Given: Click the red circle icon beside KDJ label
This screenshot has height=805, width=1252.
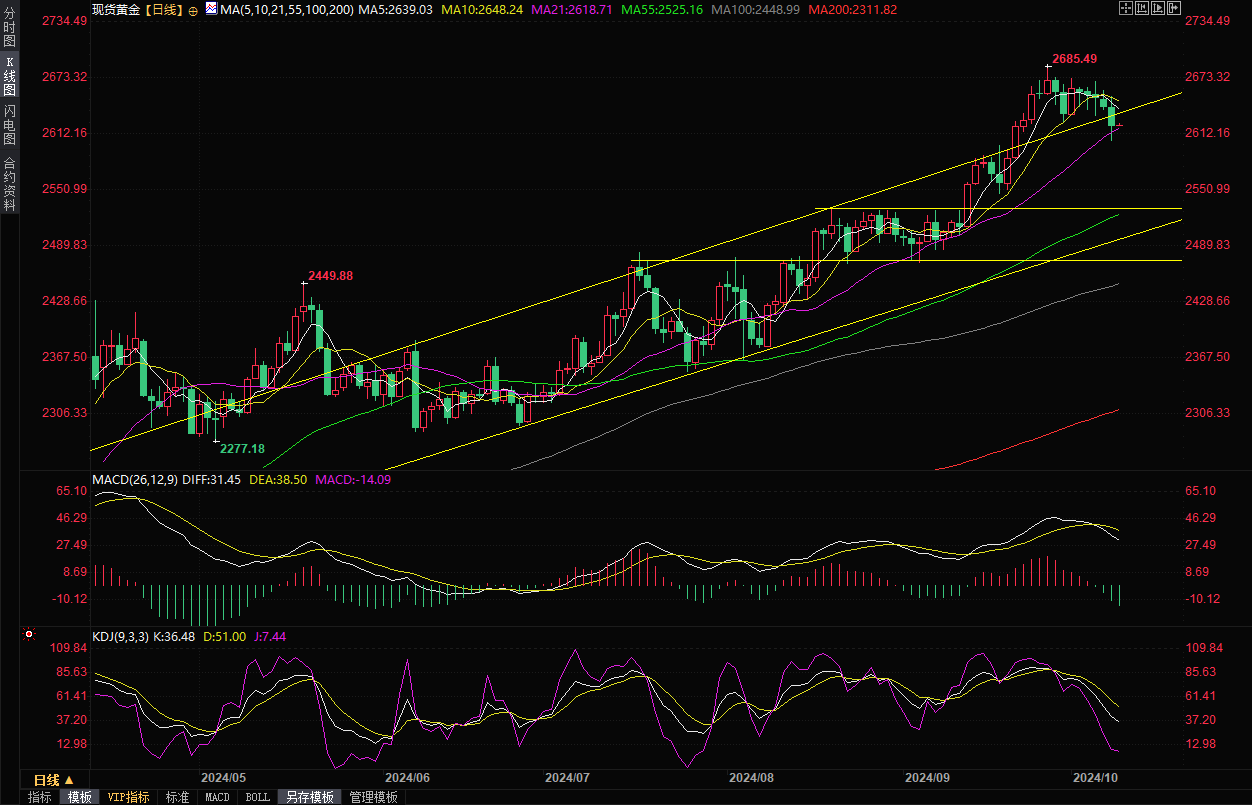Looking at the screenshot, I should point(29,634).
